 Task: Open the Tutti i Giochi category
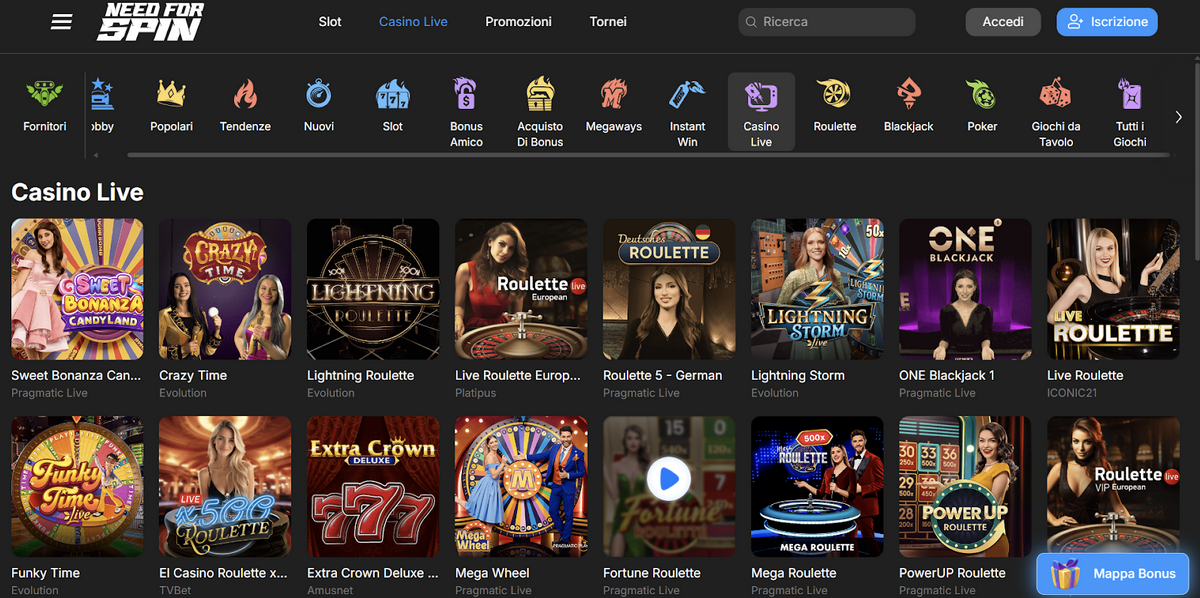click(1130, 112)
